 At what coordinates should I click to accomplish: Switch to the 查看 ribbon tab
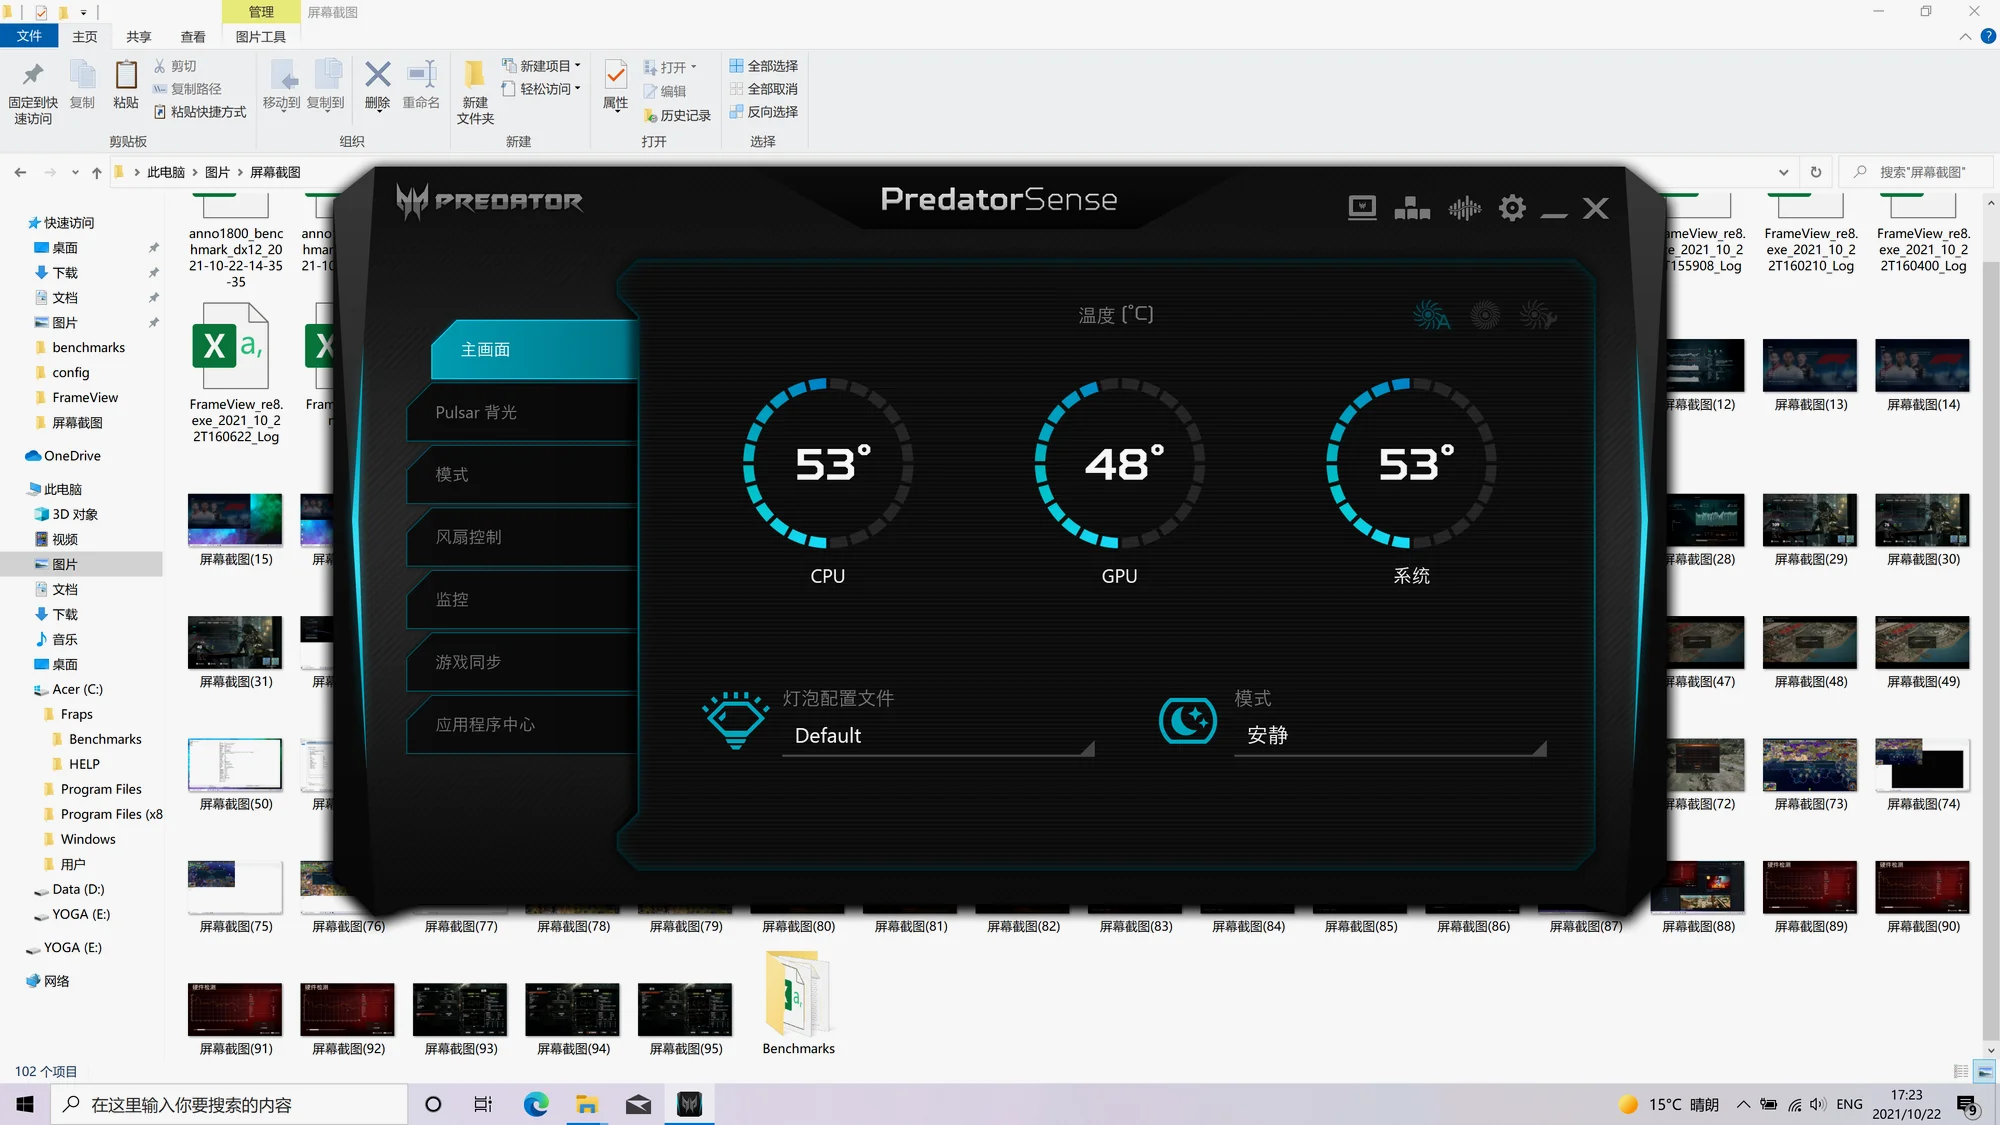(x=193, y=36)
